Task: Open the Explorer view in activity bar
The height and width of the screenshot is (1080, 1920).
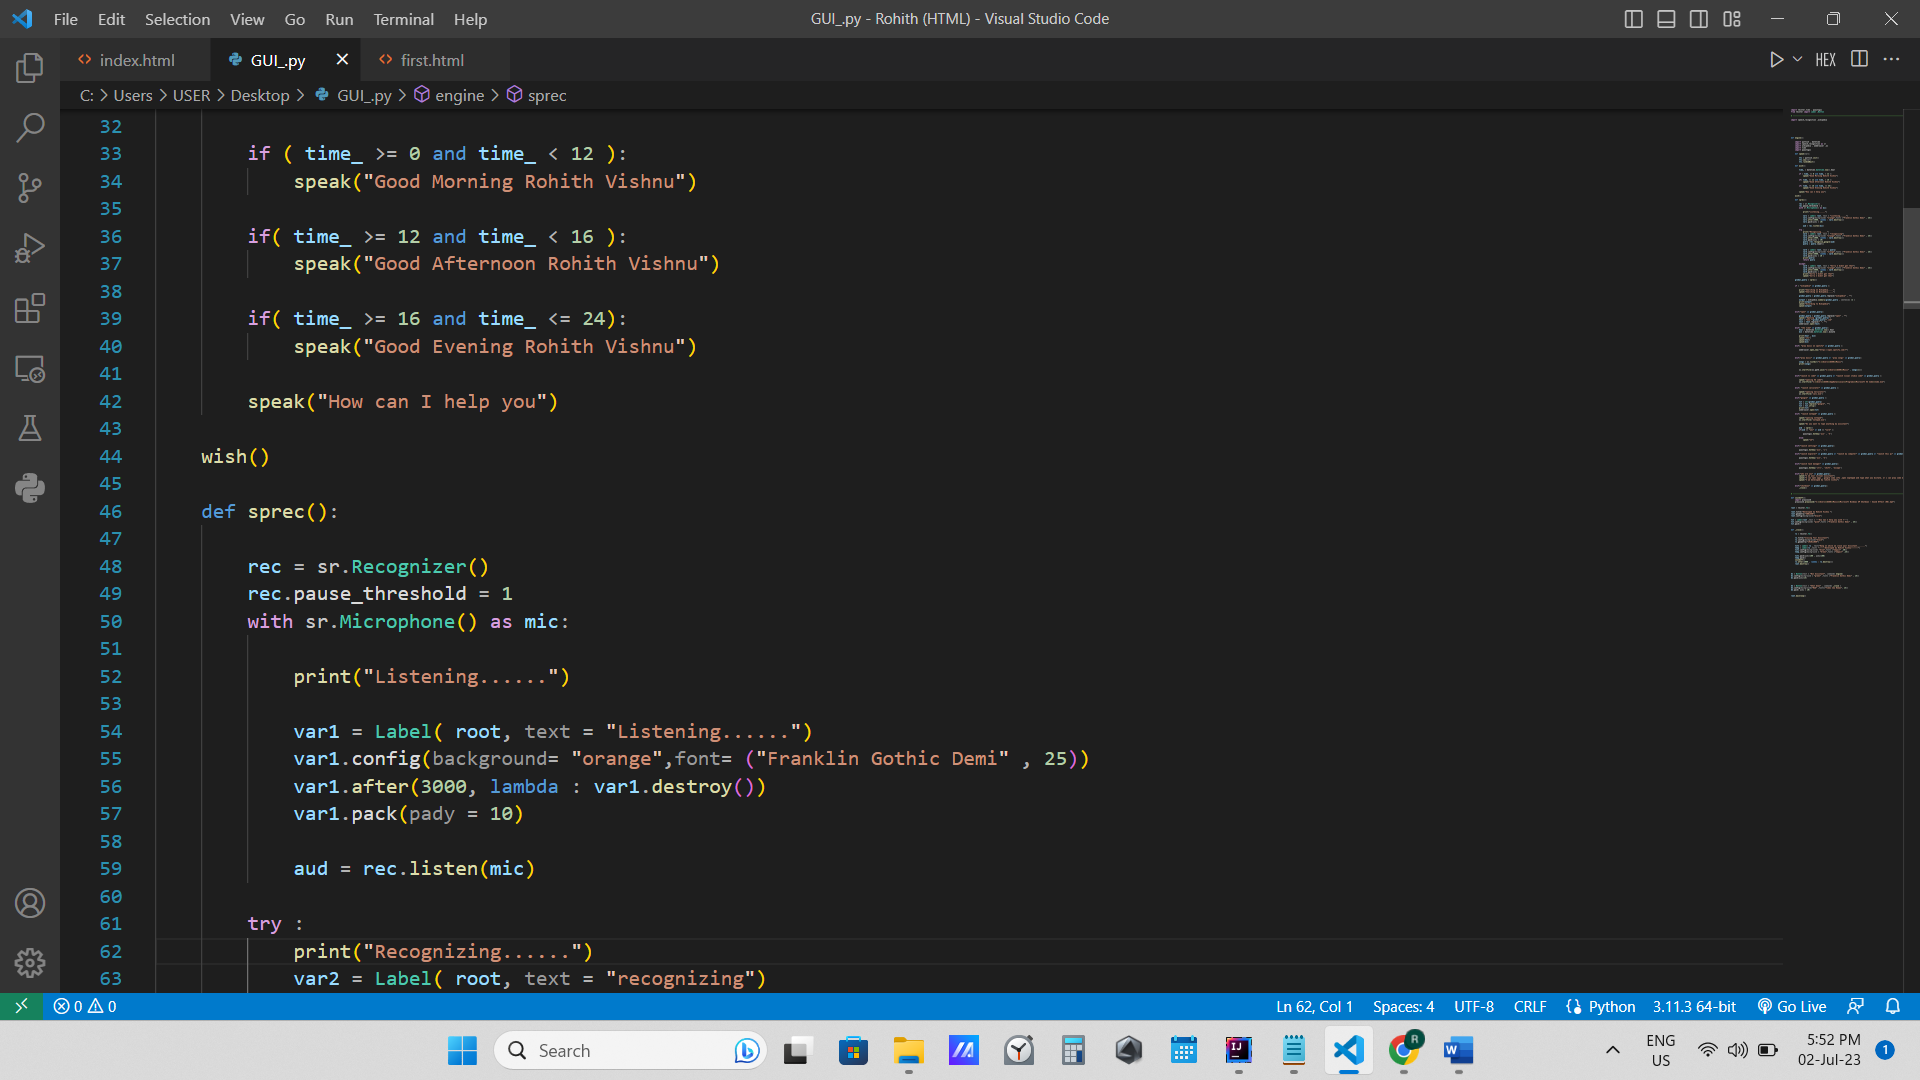Action: pos(30,68)
